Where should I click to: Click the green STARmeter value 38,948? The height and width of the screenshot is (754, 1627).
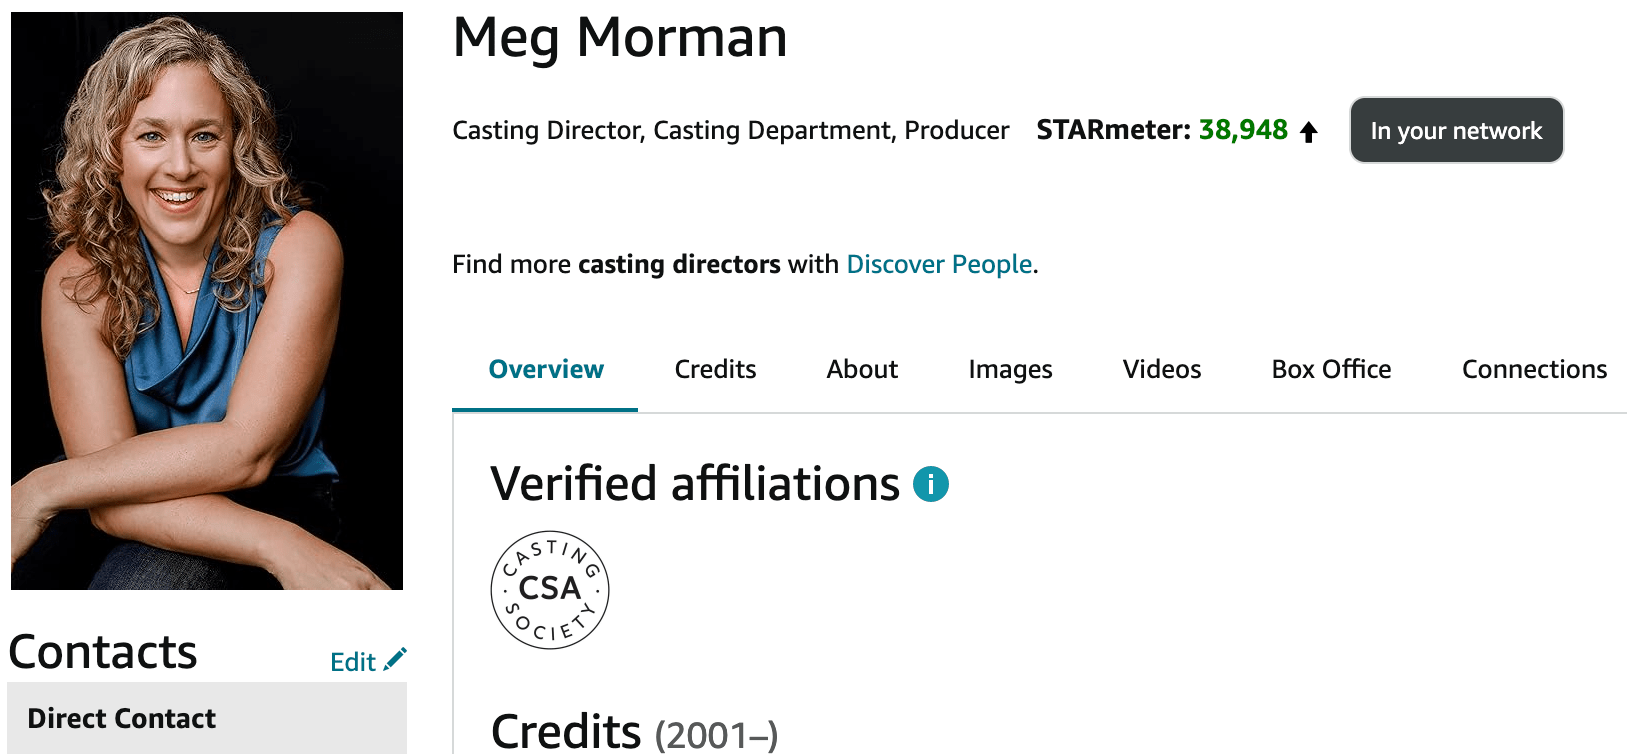(1244, 129)
